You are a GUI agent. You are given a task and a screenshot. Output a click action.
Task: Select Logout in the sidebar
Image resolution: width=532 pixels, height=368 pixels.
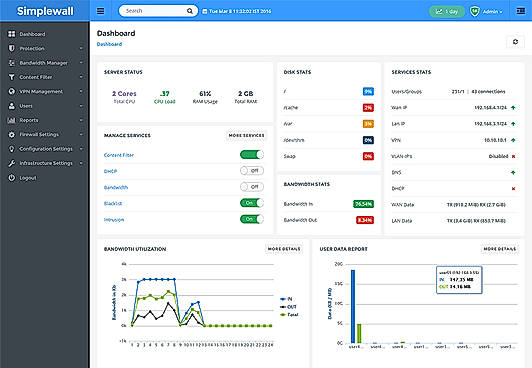(45, 178)
